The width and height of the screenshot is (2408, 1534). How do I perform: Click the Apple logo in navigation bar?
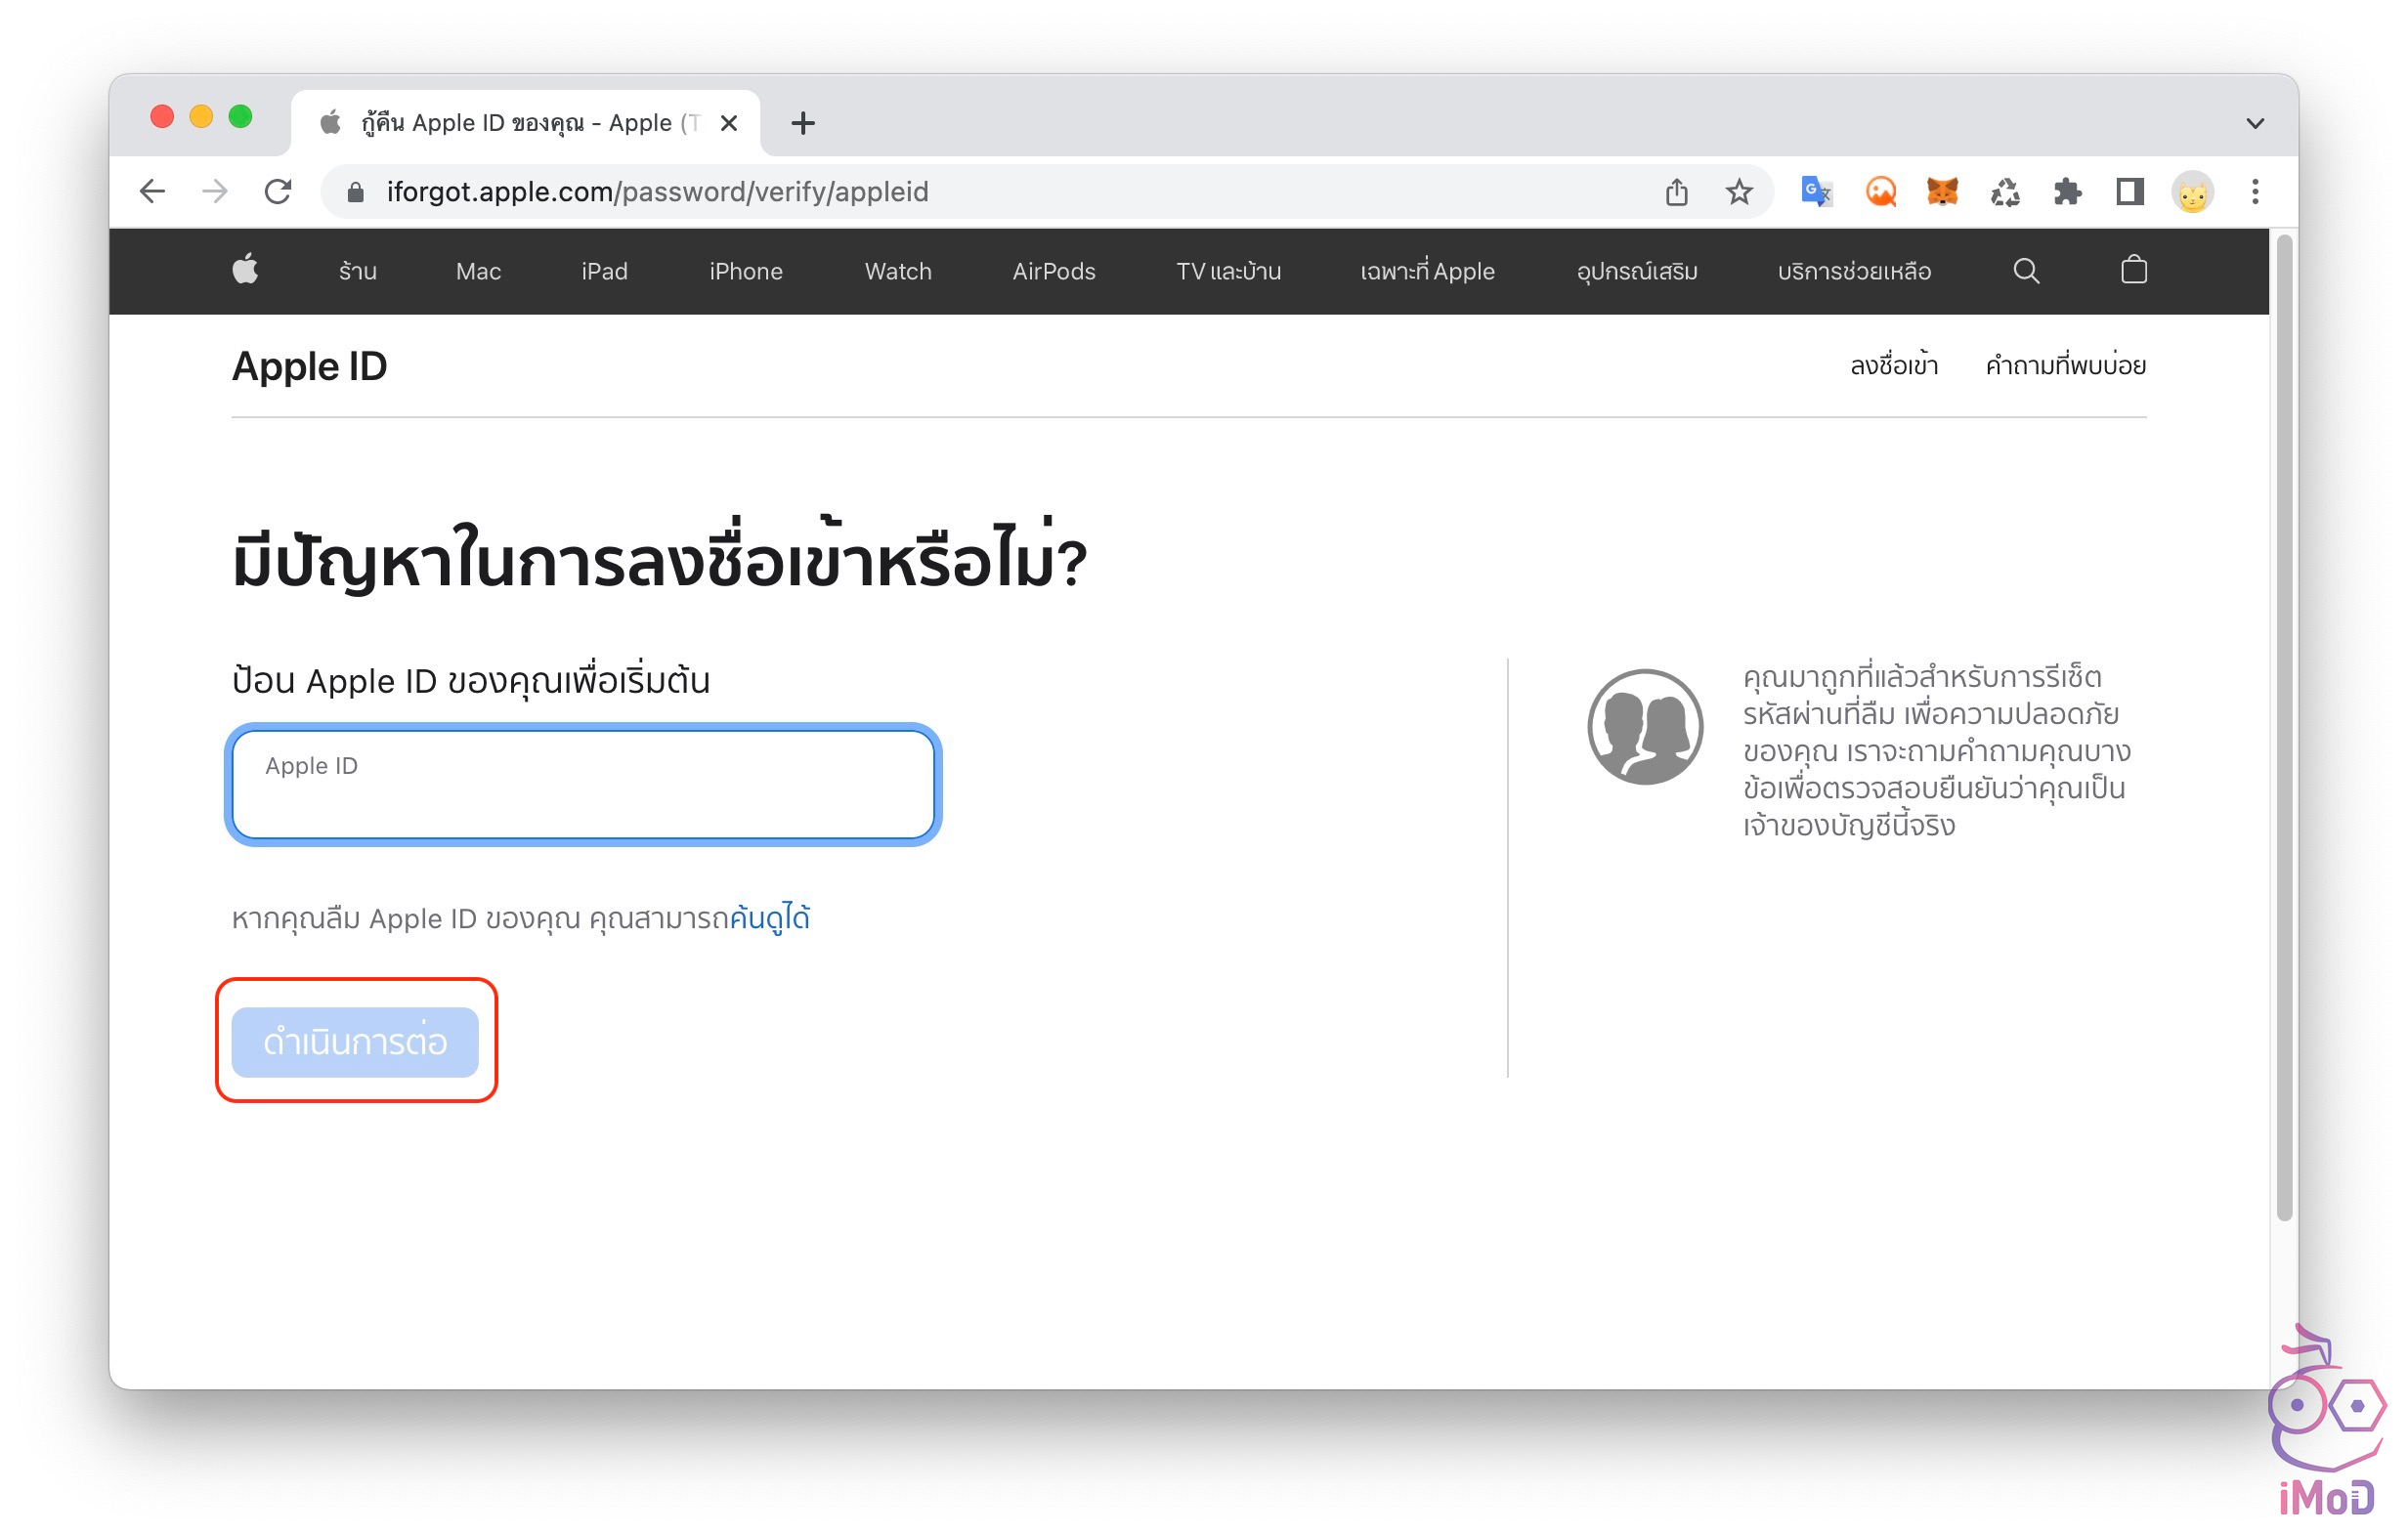coord(245,271)
